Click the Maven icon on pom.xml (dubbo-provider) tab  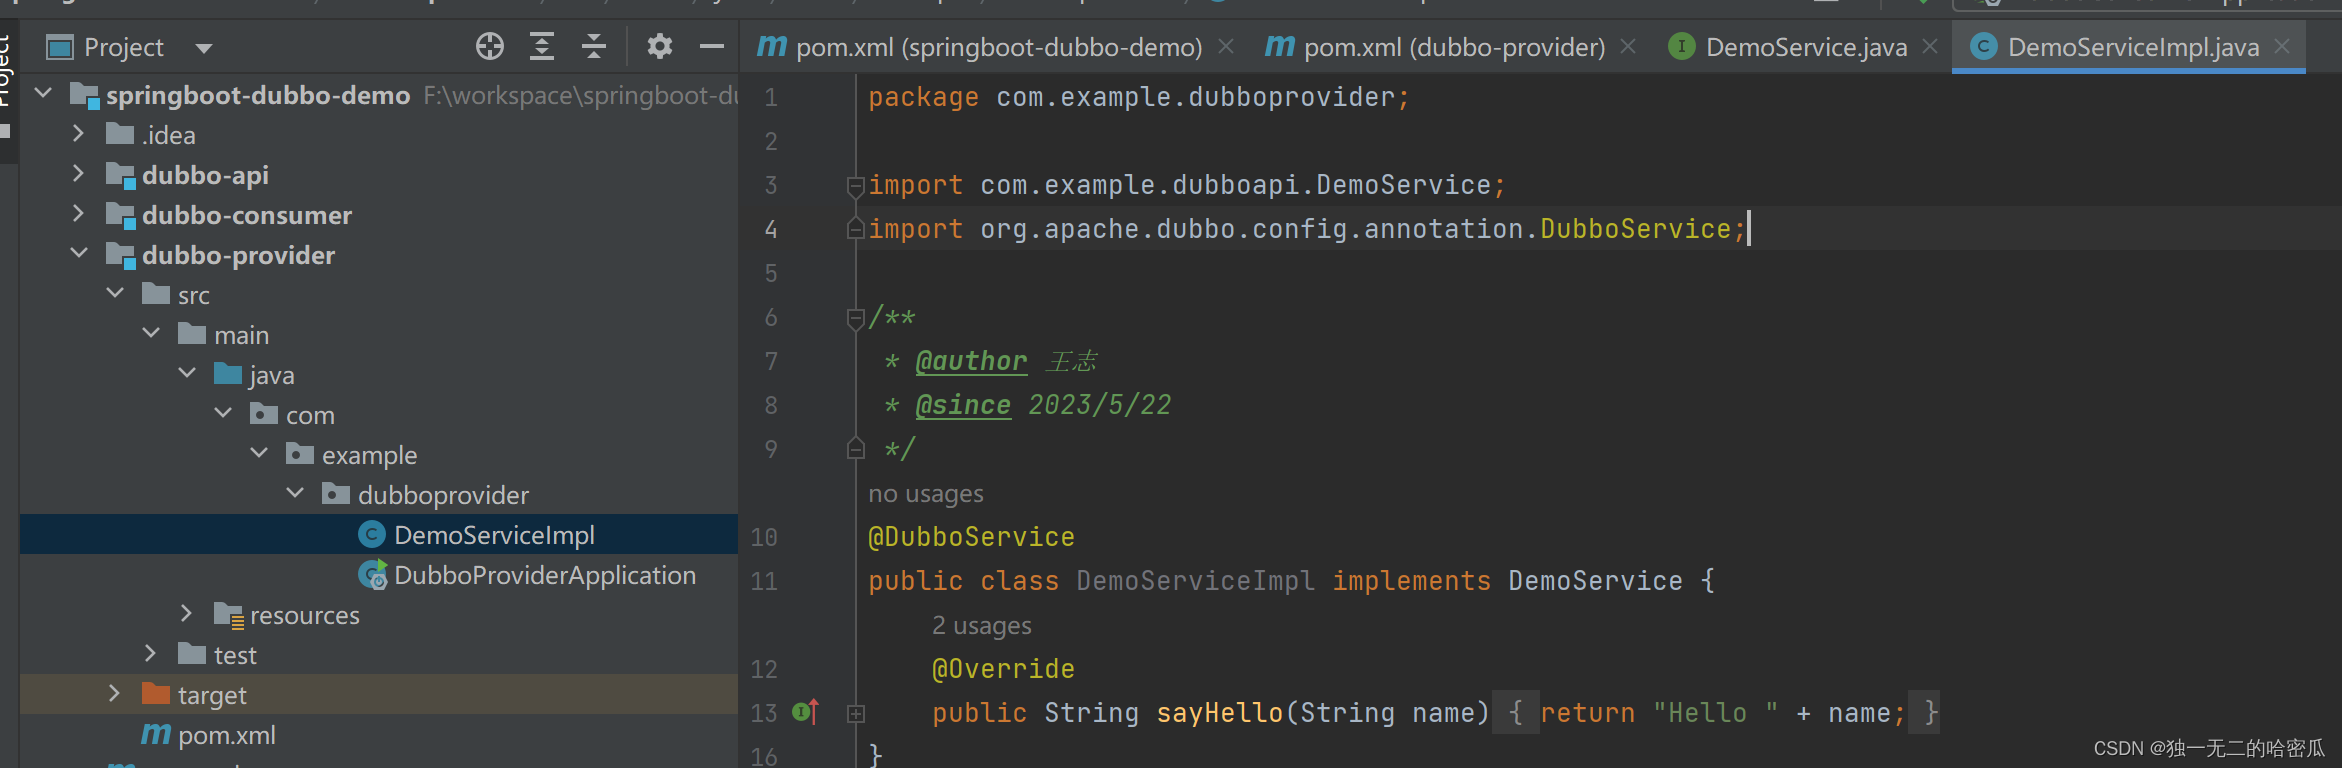click(x=1280, y=46)
